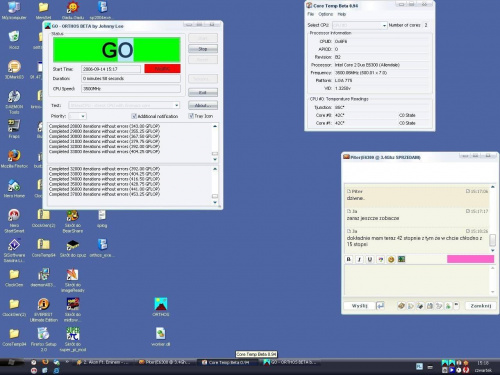This screenshot has height=375, width=500.
Task: Open the Core Temp Options menu
Action: click(x=326, y=14)
